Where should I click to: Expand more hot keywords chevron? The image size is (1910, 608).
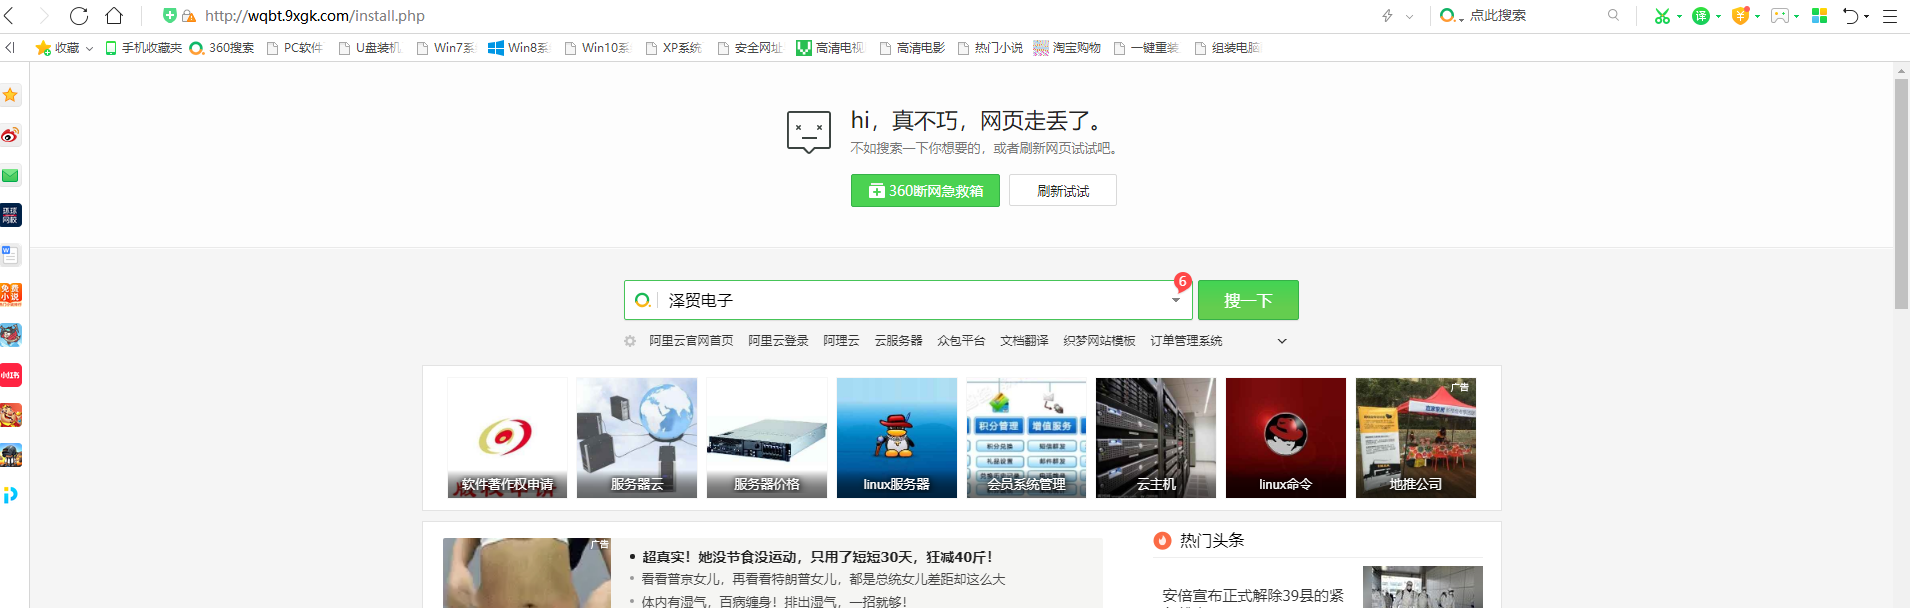(1282, 341)
